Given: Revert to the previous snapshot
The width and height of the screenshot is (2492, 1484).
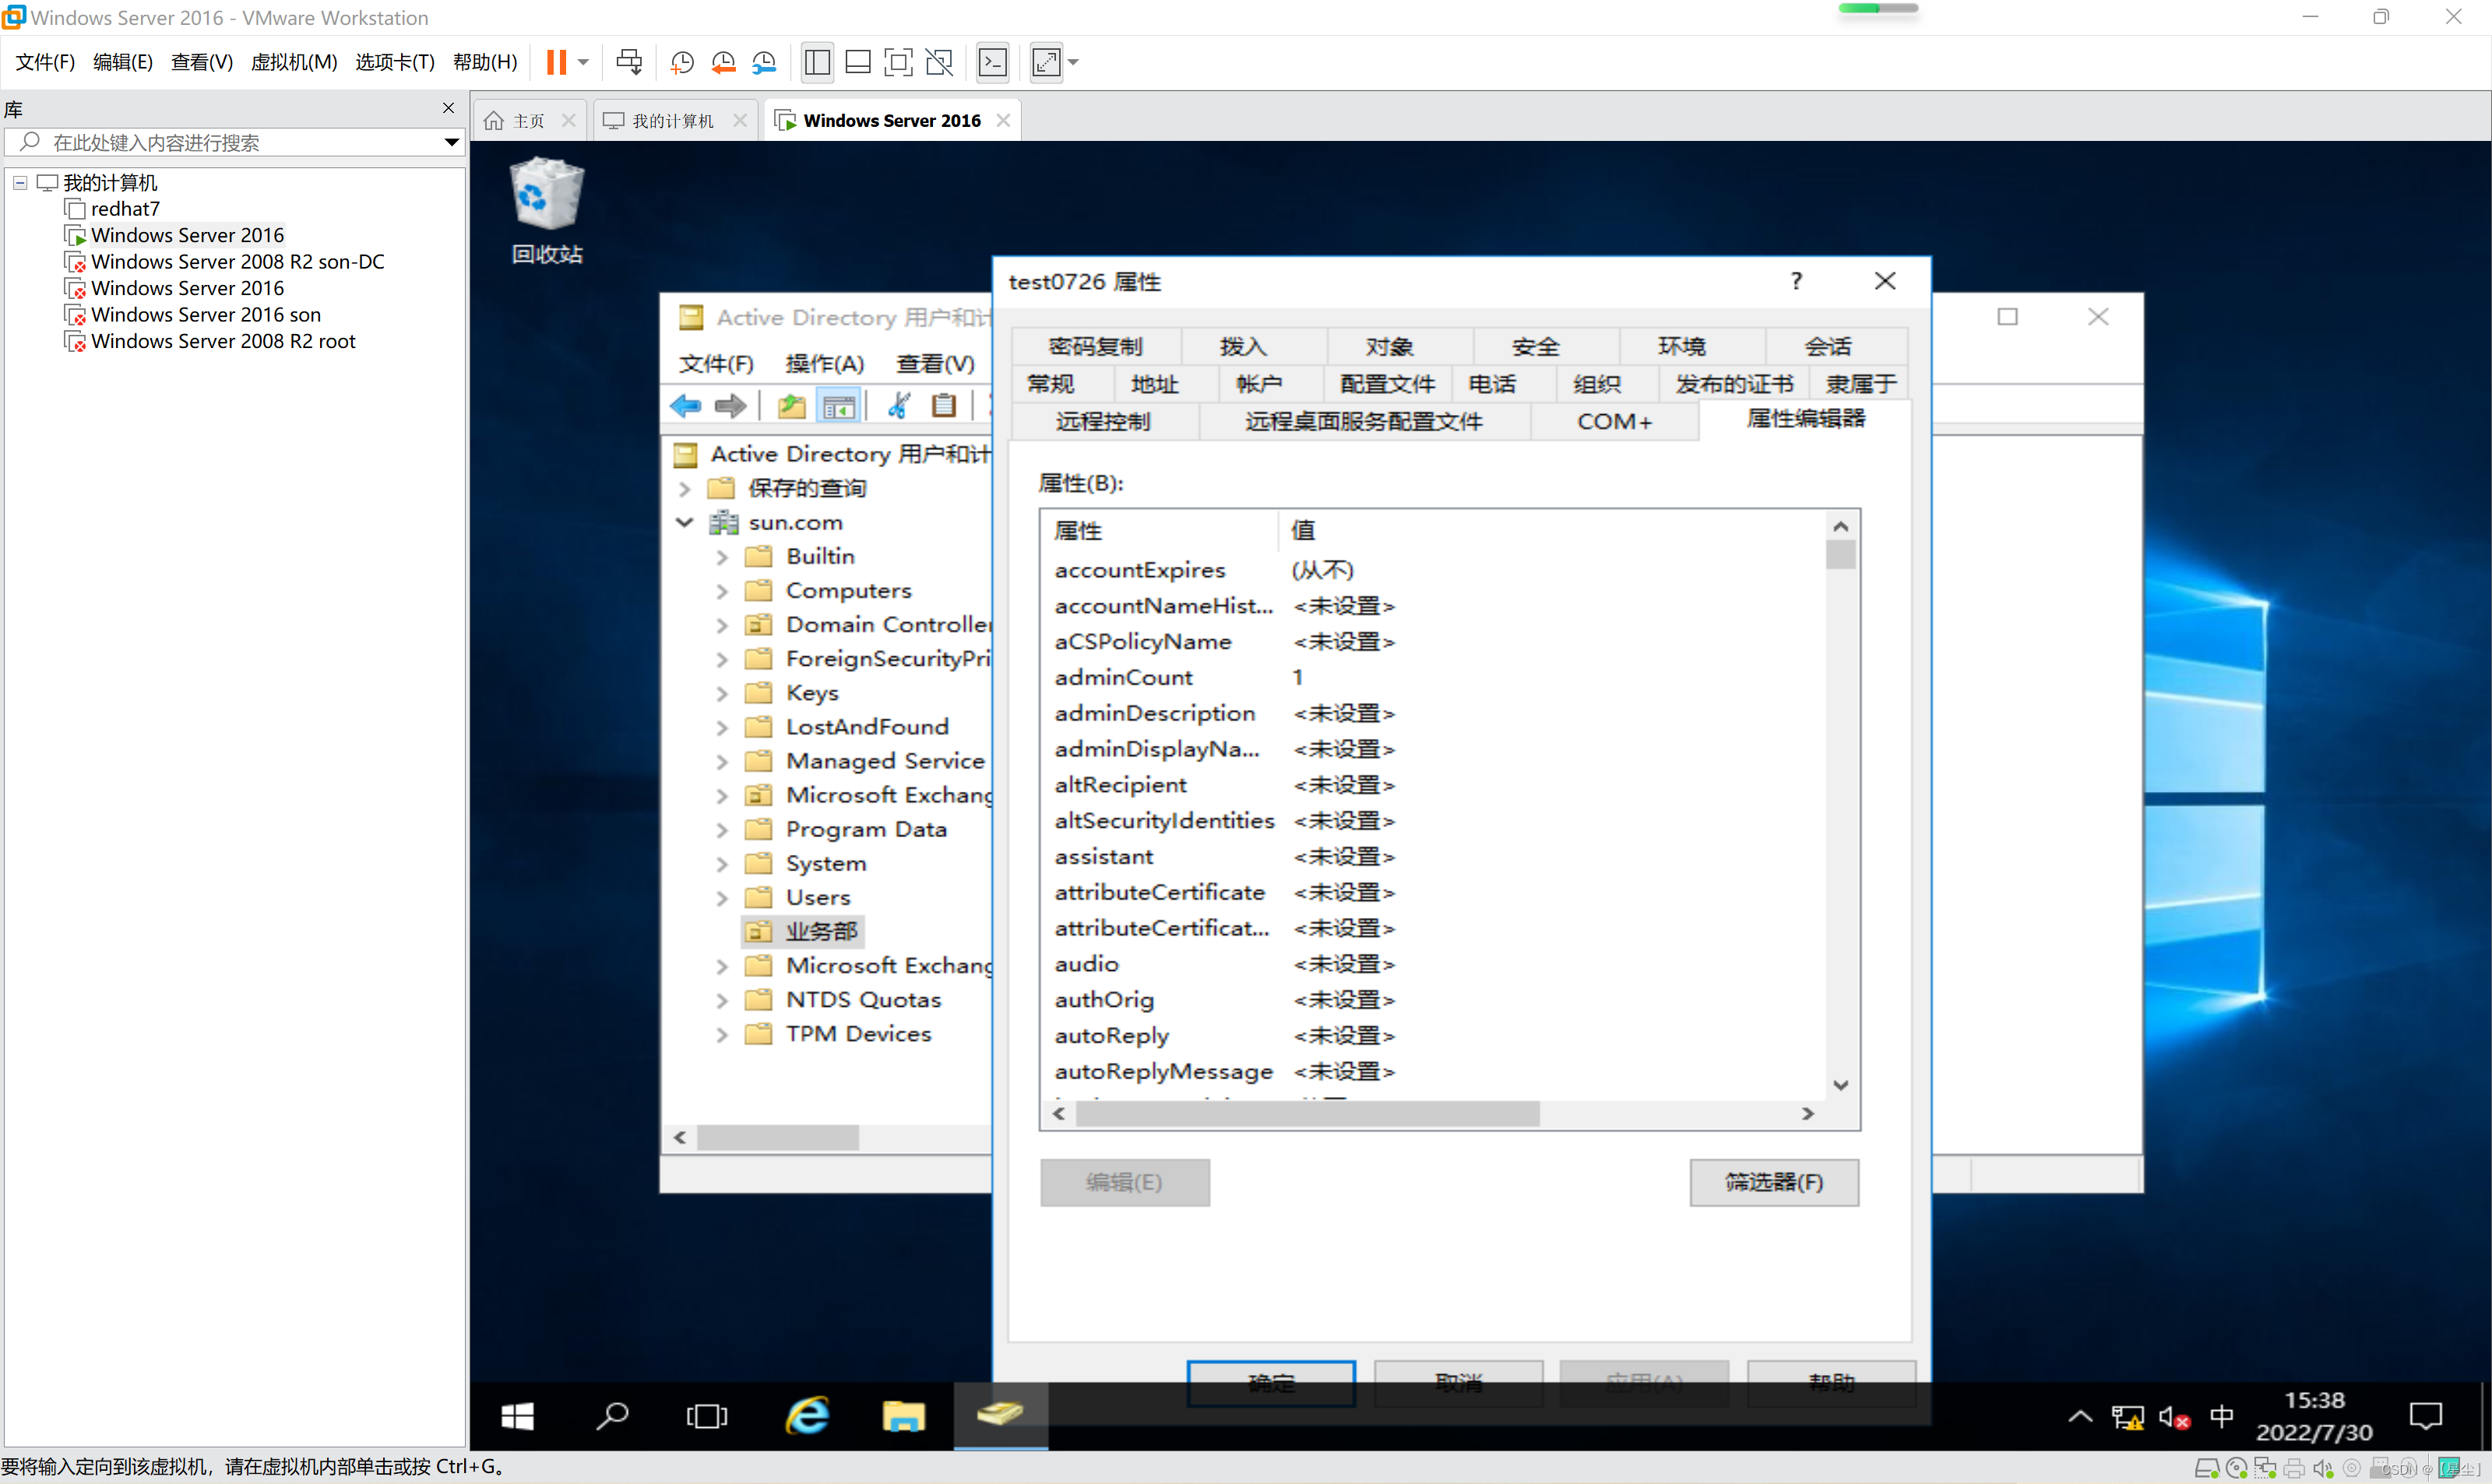Looking at the screenshot, I should [723, 63].
